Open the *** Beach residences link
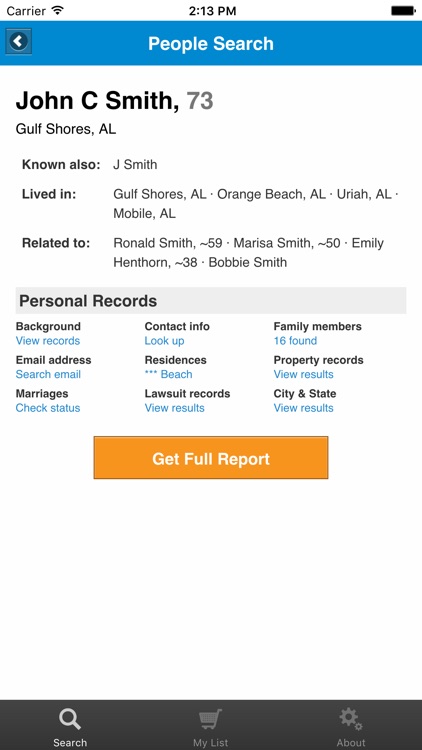 pos(168,374)
